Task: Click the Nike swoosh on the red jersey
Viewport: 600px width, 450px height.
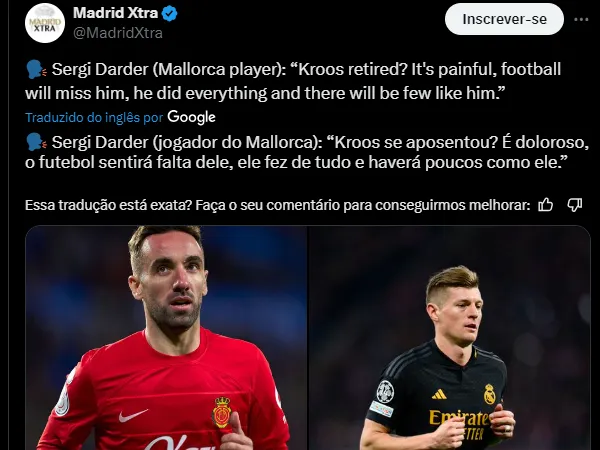Action: pyautogui.click(x=133, y=415)
